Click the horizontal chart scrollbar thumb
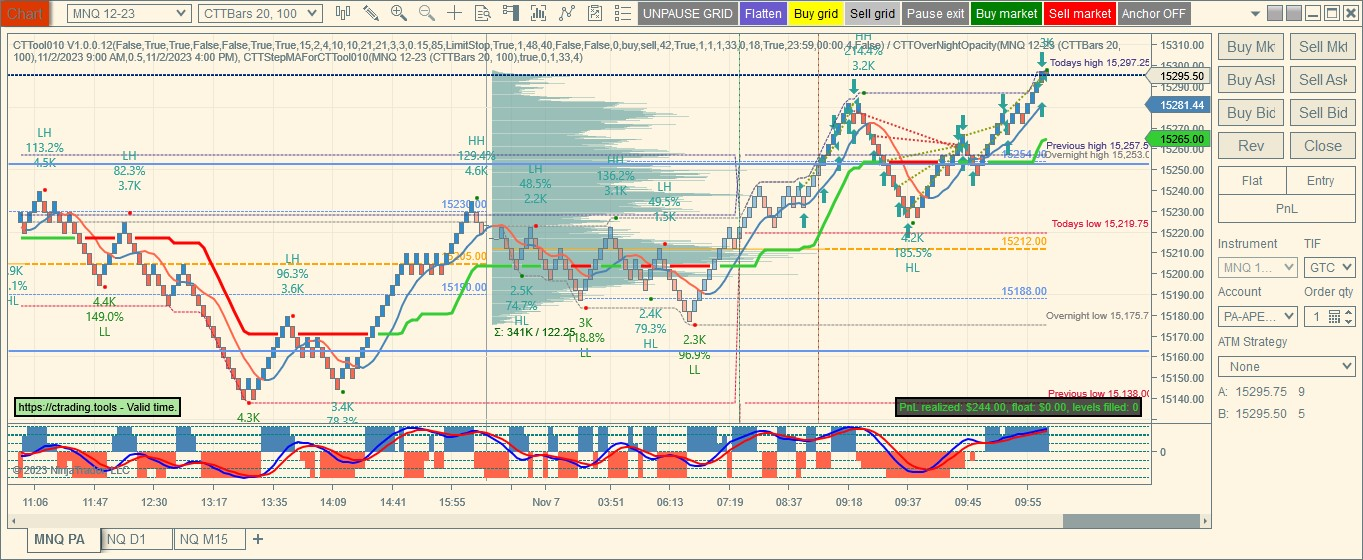Image resolution: width=1363 pixels, height=560 pixels. point(1131,521)
